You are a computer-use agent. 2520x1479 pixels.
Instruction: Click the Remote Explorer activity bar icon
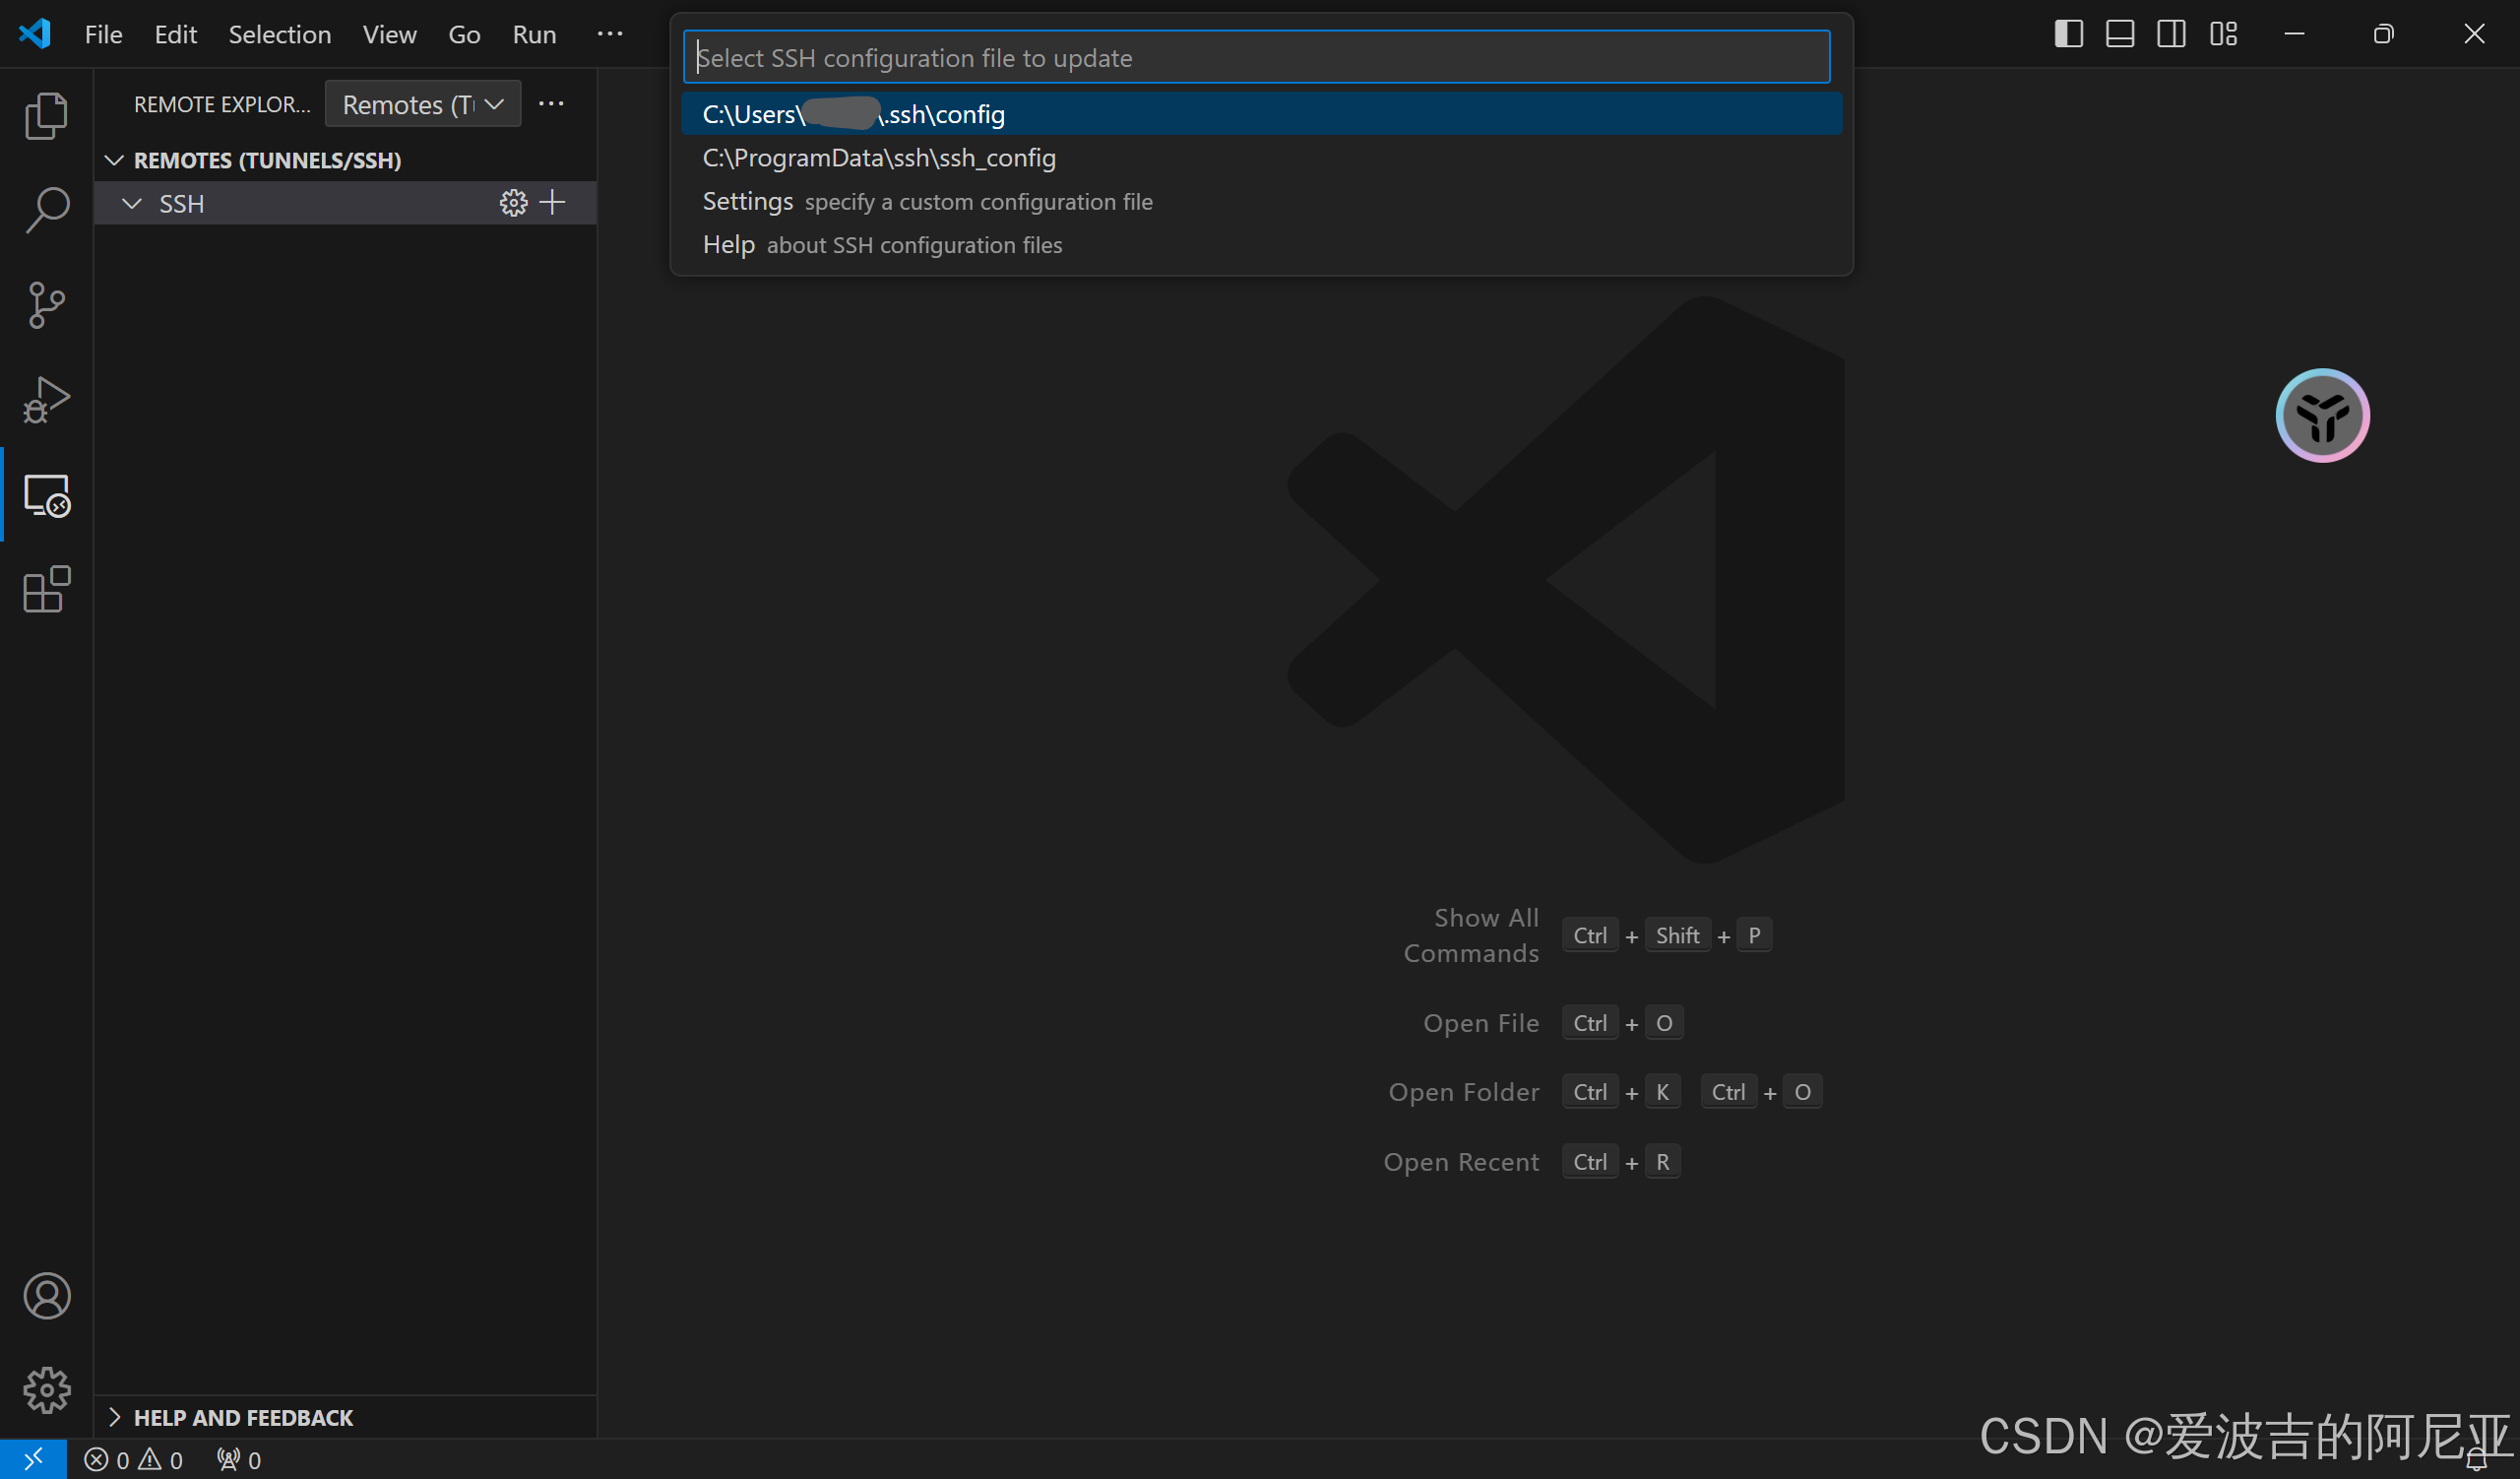click(x=46, y=494)
